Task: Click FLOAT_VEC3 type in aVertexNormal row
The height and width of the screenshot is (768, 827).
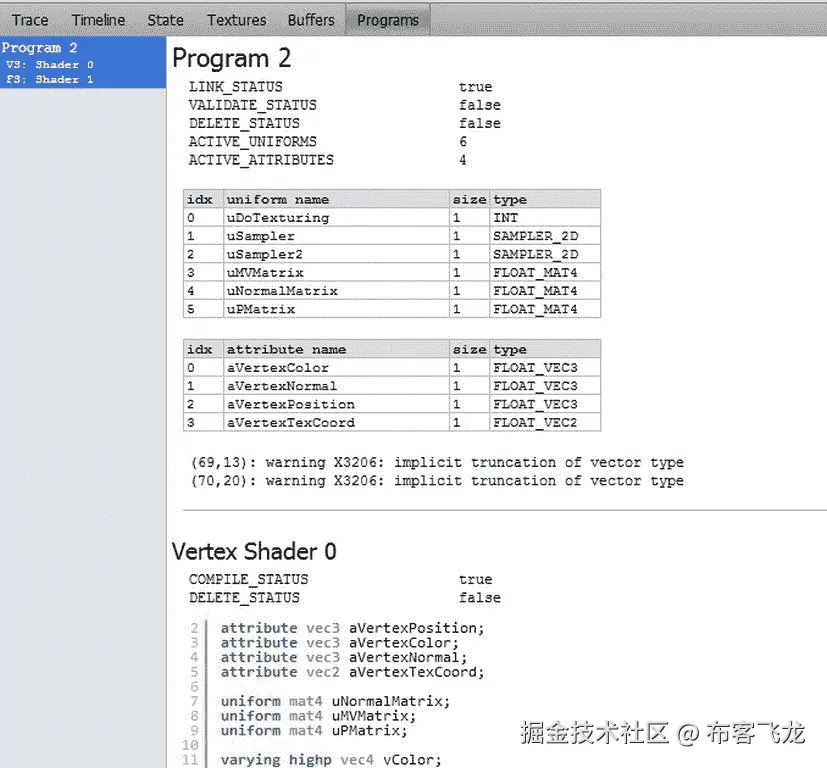Action: coord(545,386)
